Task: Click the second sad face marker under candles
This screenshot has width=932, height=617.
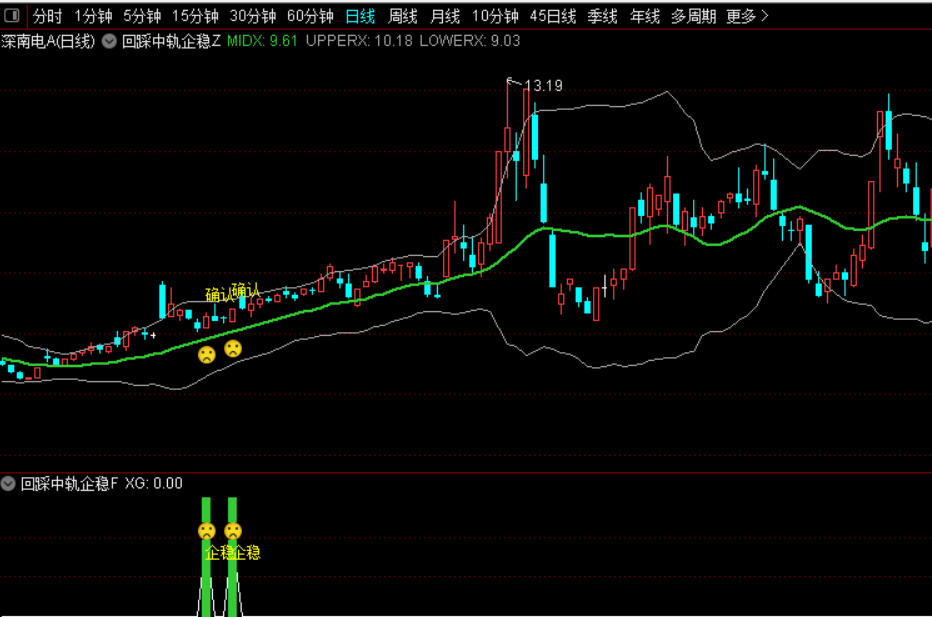Action: (x=233, y=348)
